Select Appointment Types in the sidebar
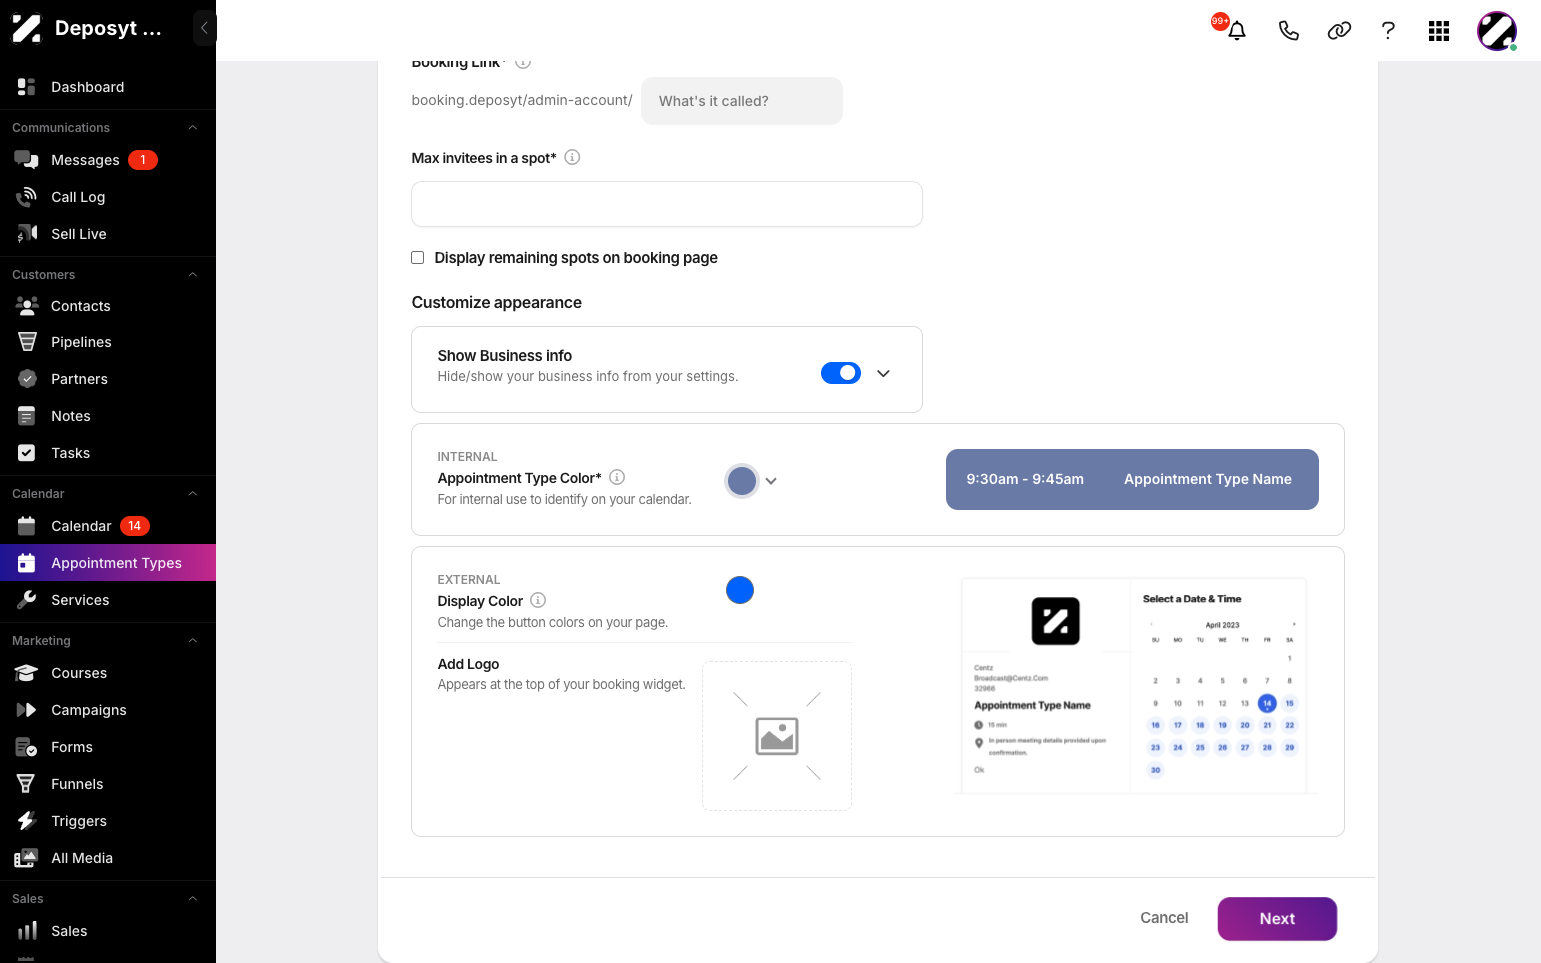 [108, 563]
